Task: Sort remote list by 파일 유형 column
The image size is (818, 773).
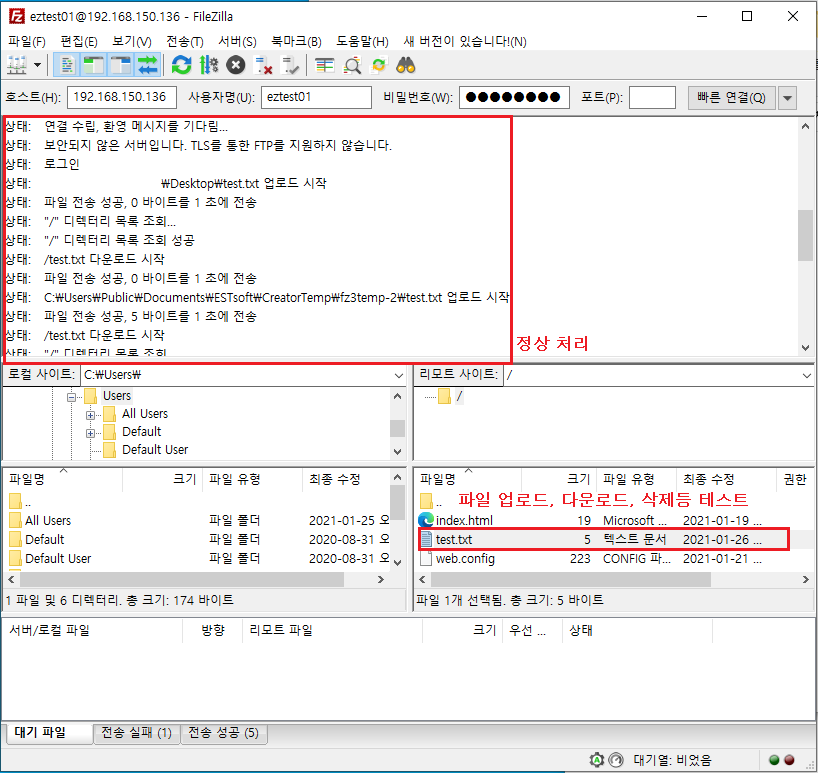Action: (x=636, y=479)
